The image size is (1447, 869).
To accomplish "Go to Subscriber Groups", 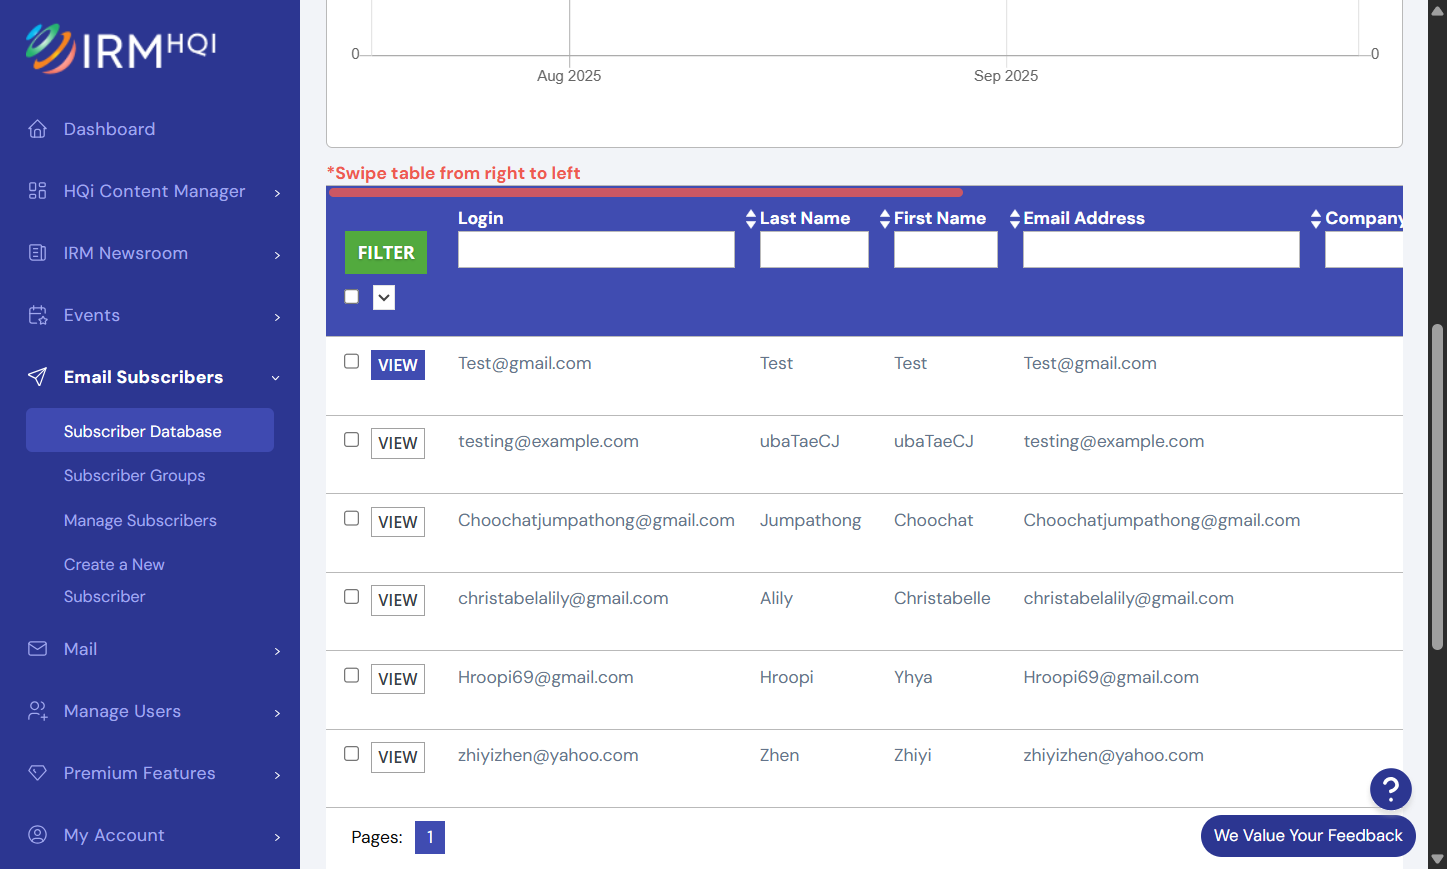I will [x=134, y=476].
